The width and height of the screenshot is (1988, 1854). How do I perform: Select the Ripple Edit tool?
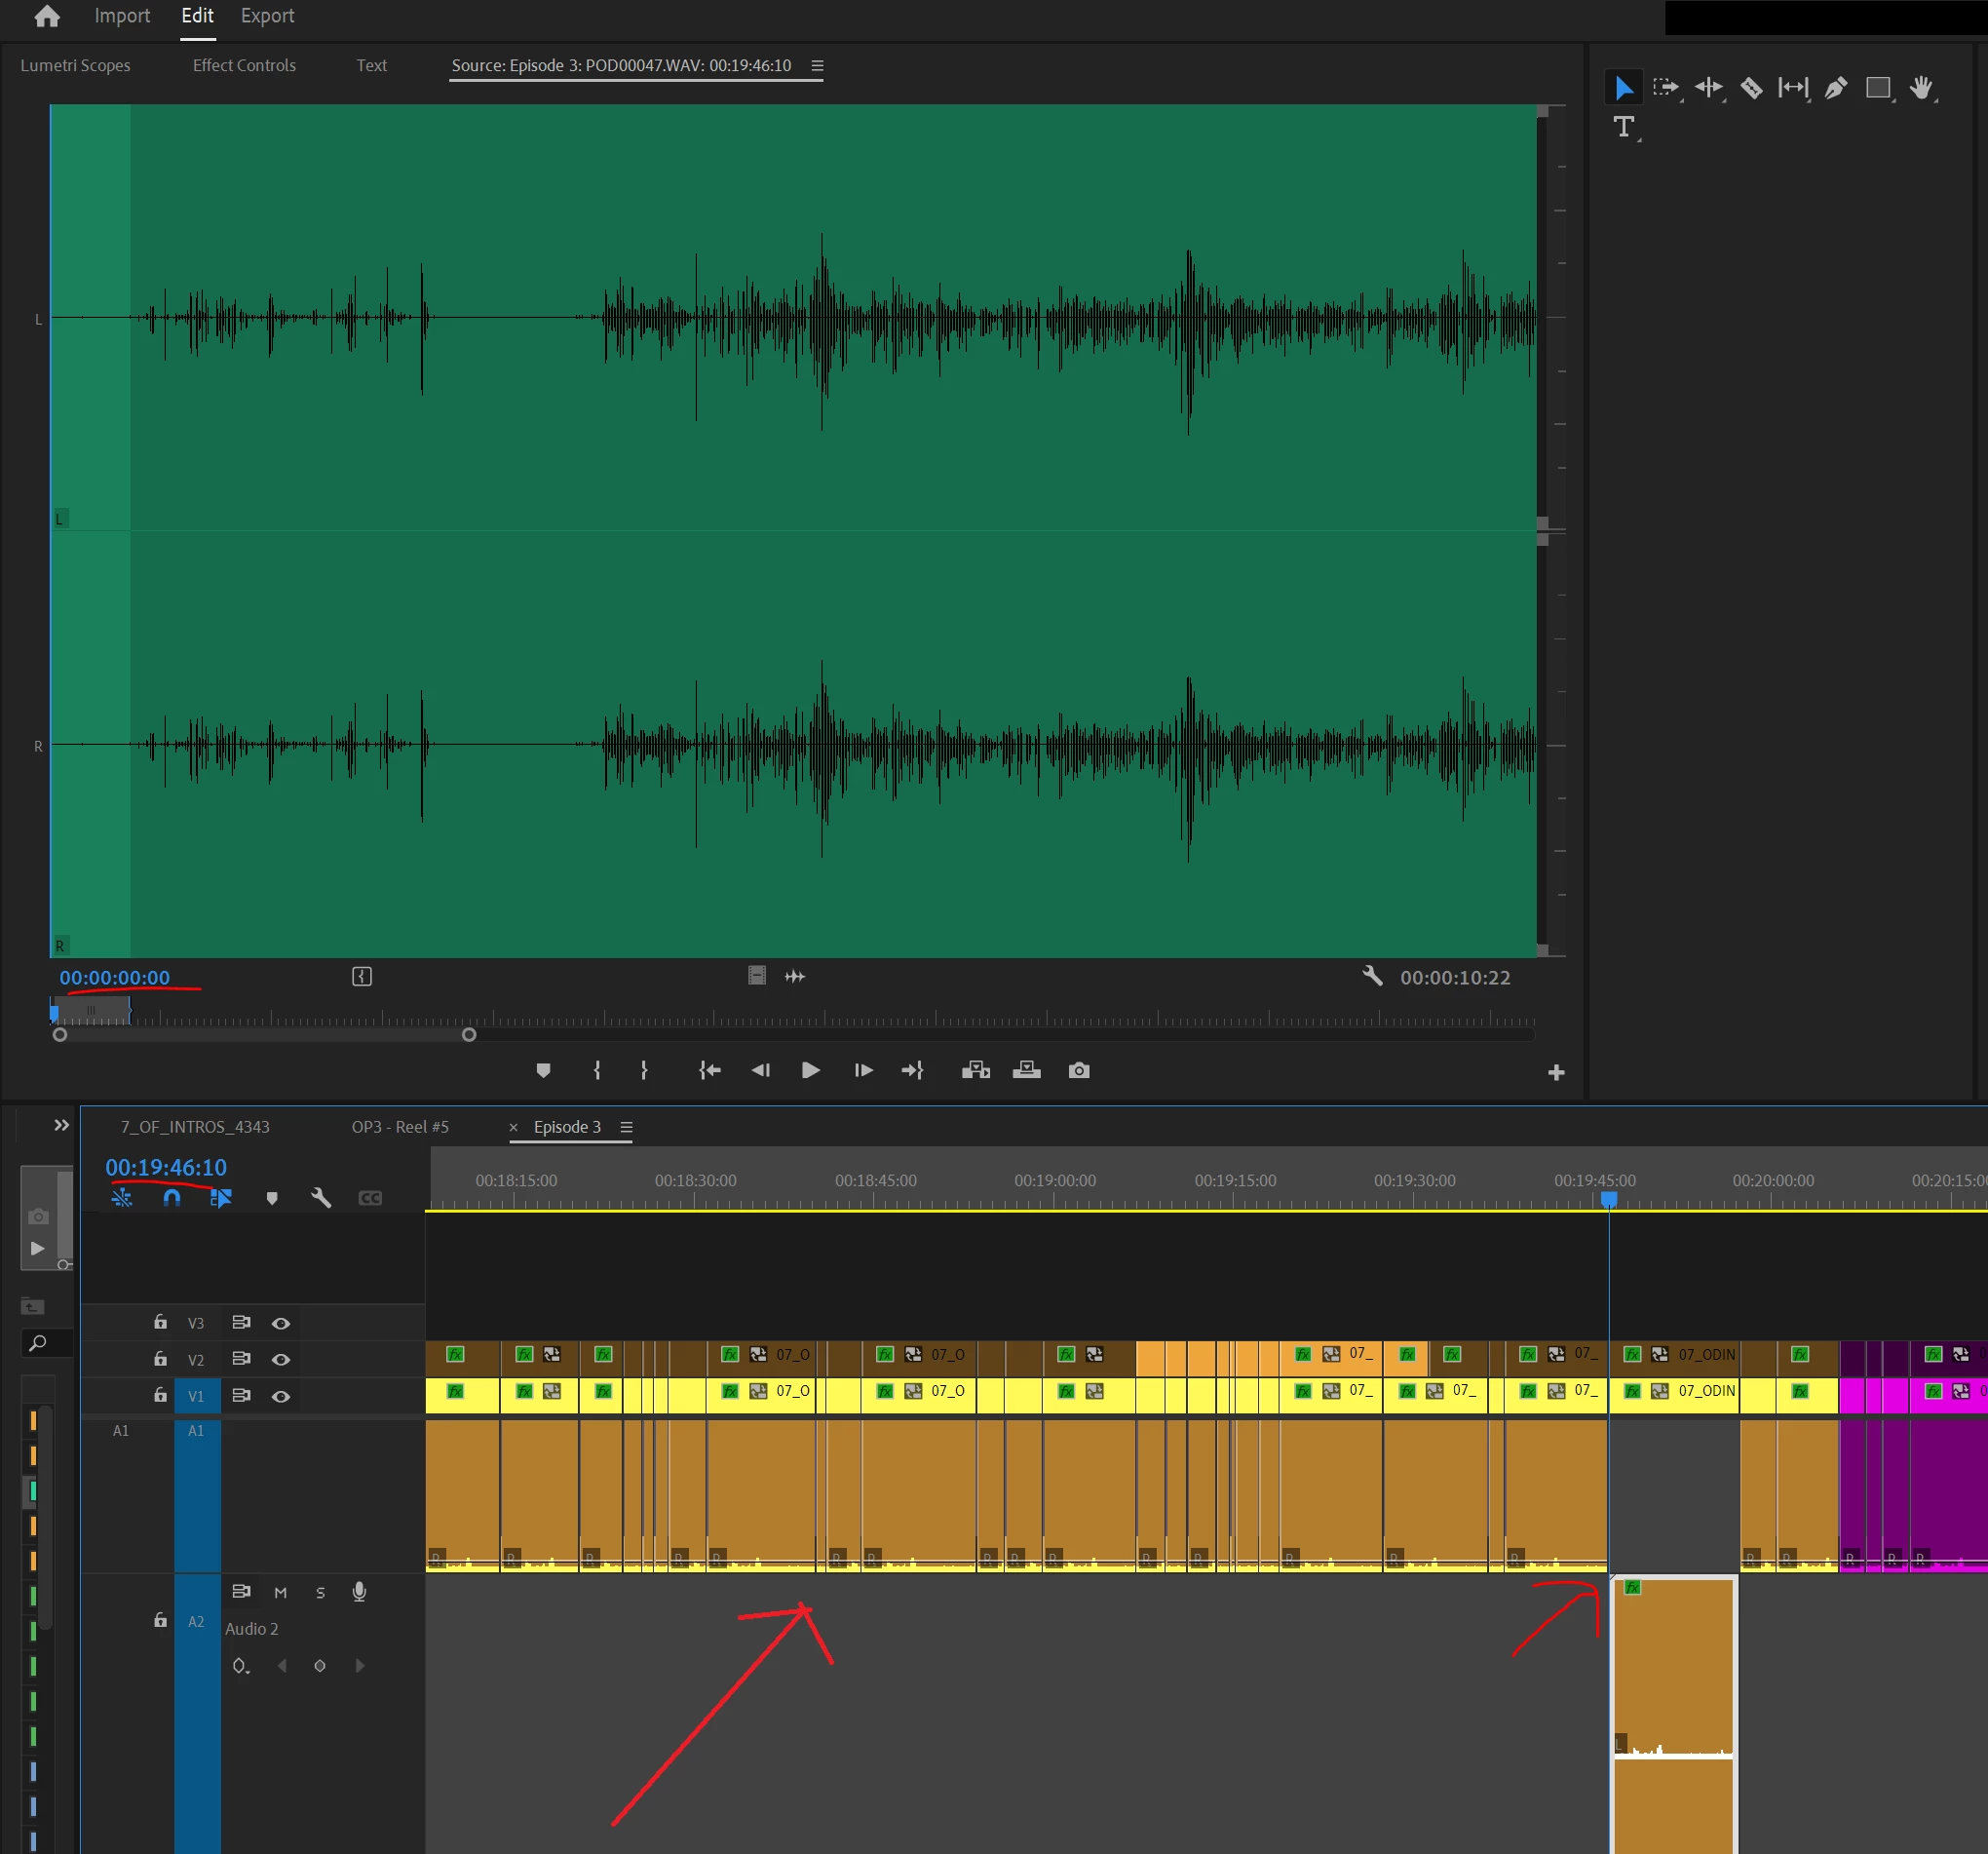pos(1708,88)
